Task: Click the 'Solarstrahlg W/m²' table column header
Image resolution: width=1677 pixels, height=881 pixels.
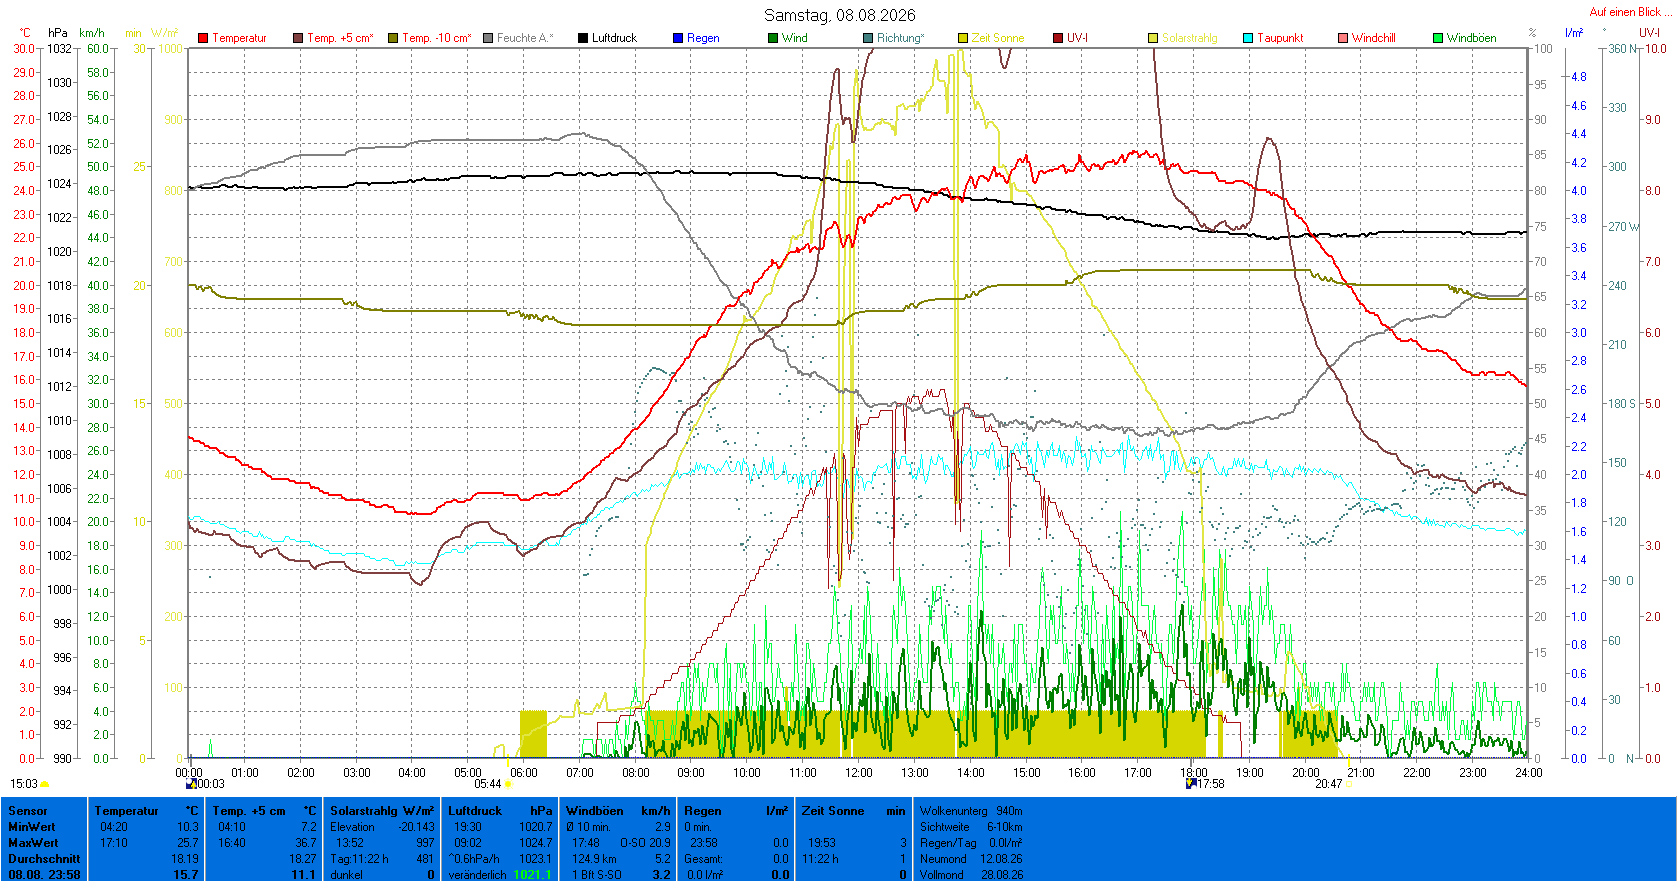Action: (x=382, y=811)
